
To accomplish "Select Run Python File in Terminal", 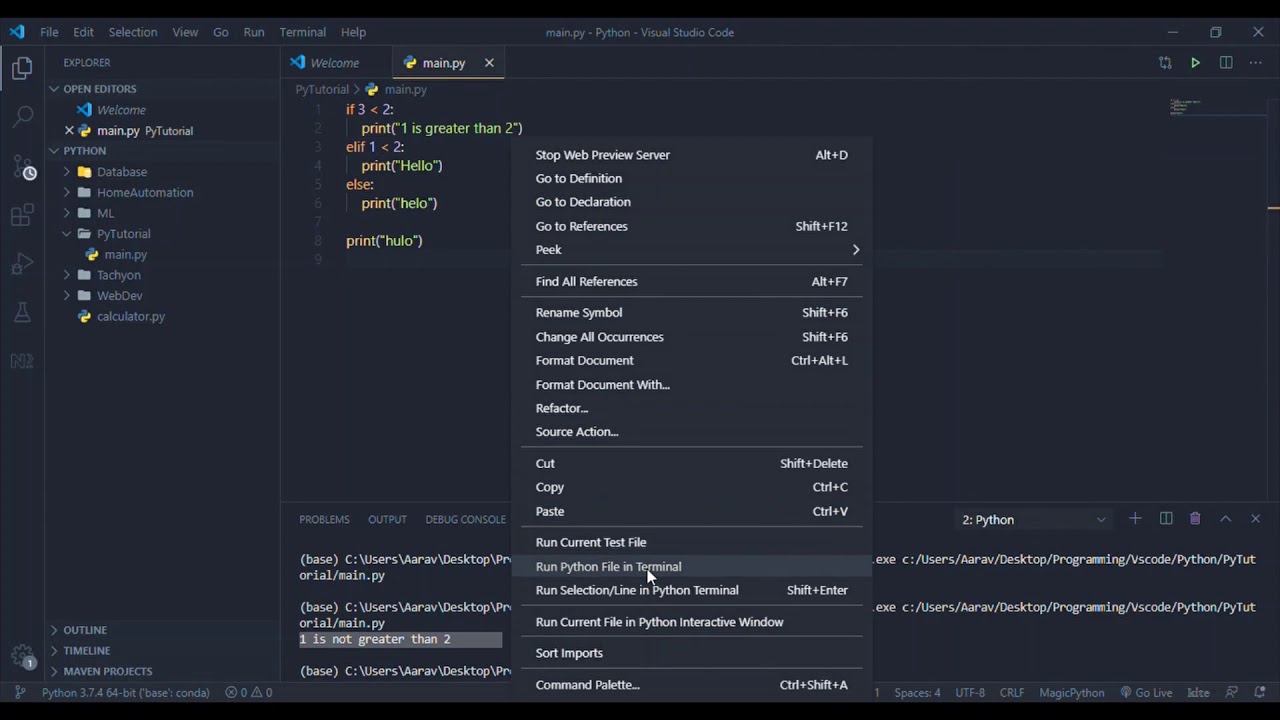I will [x=691, y=567].
